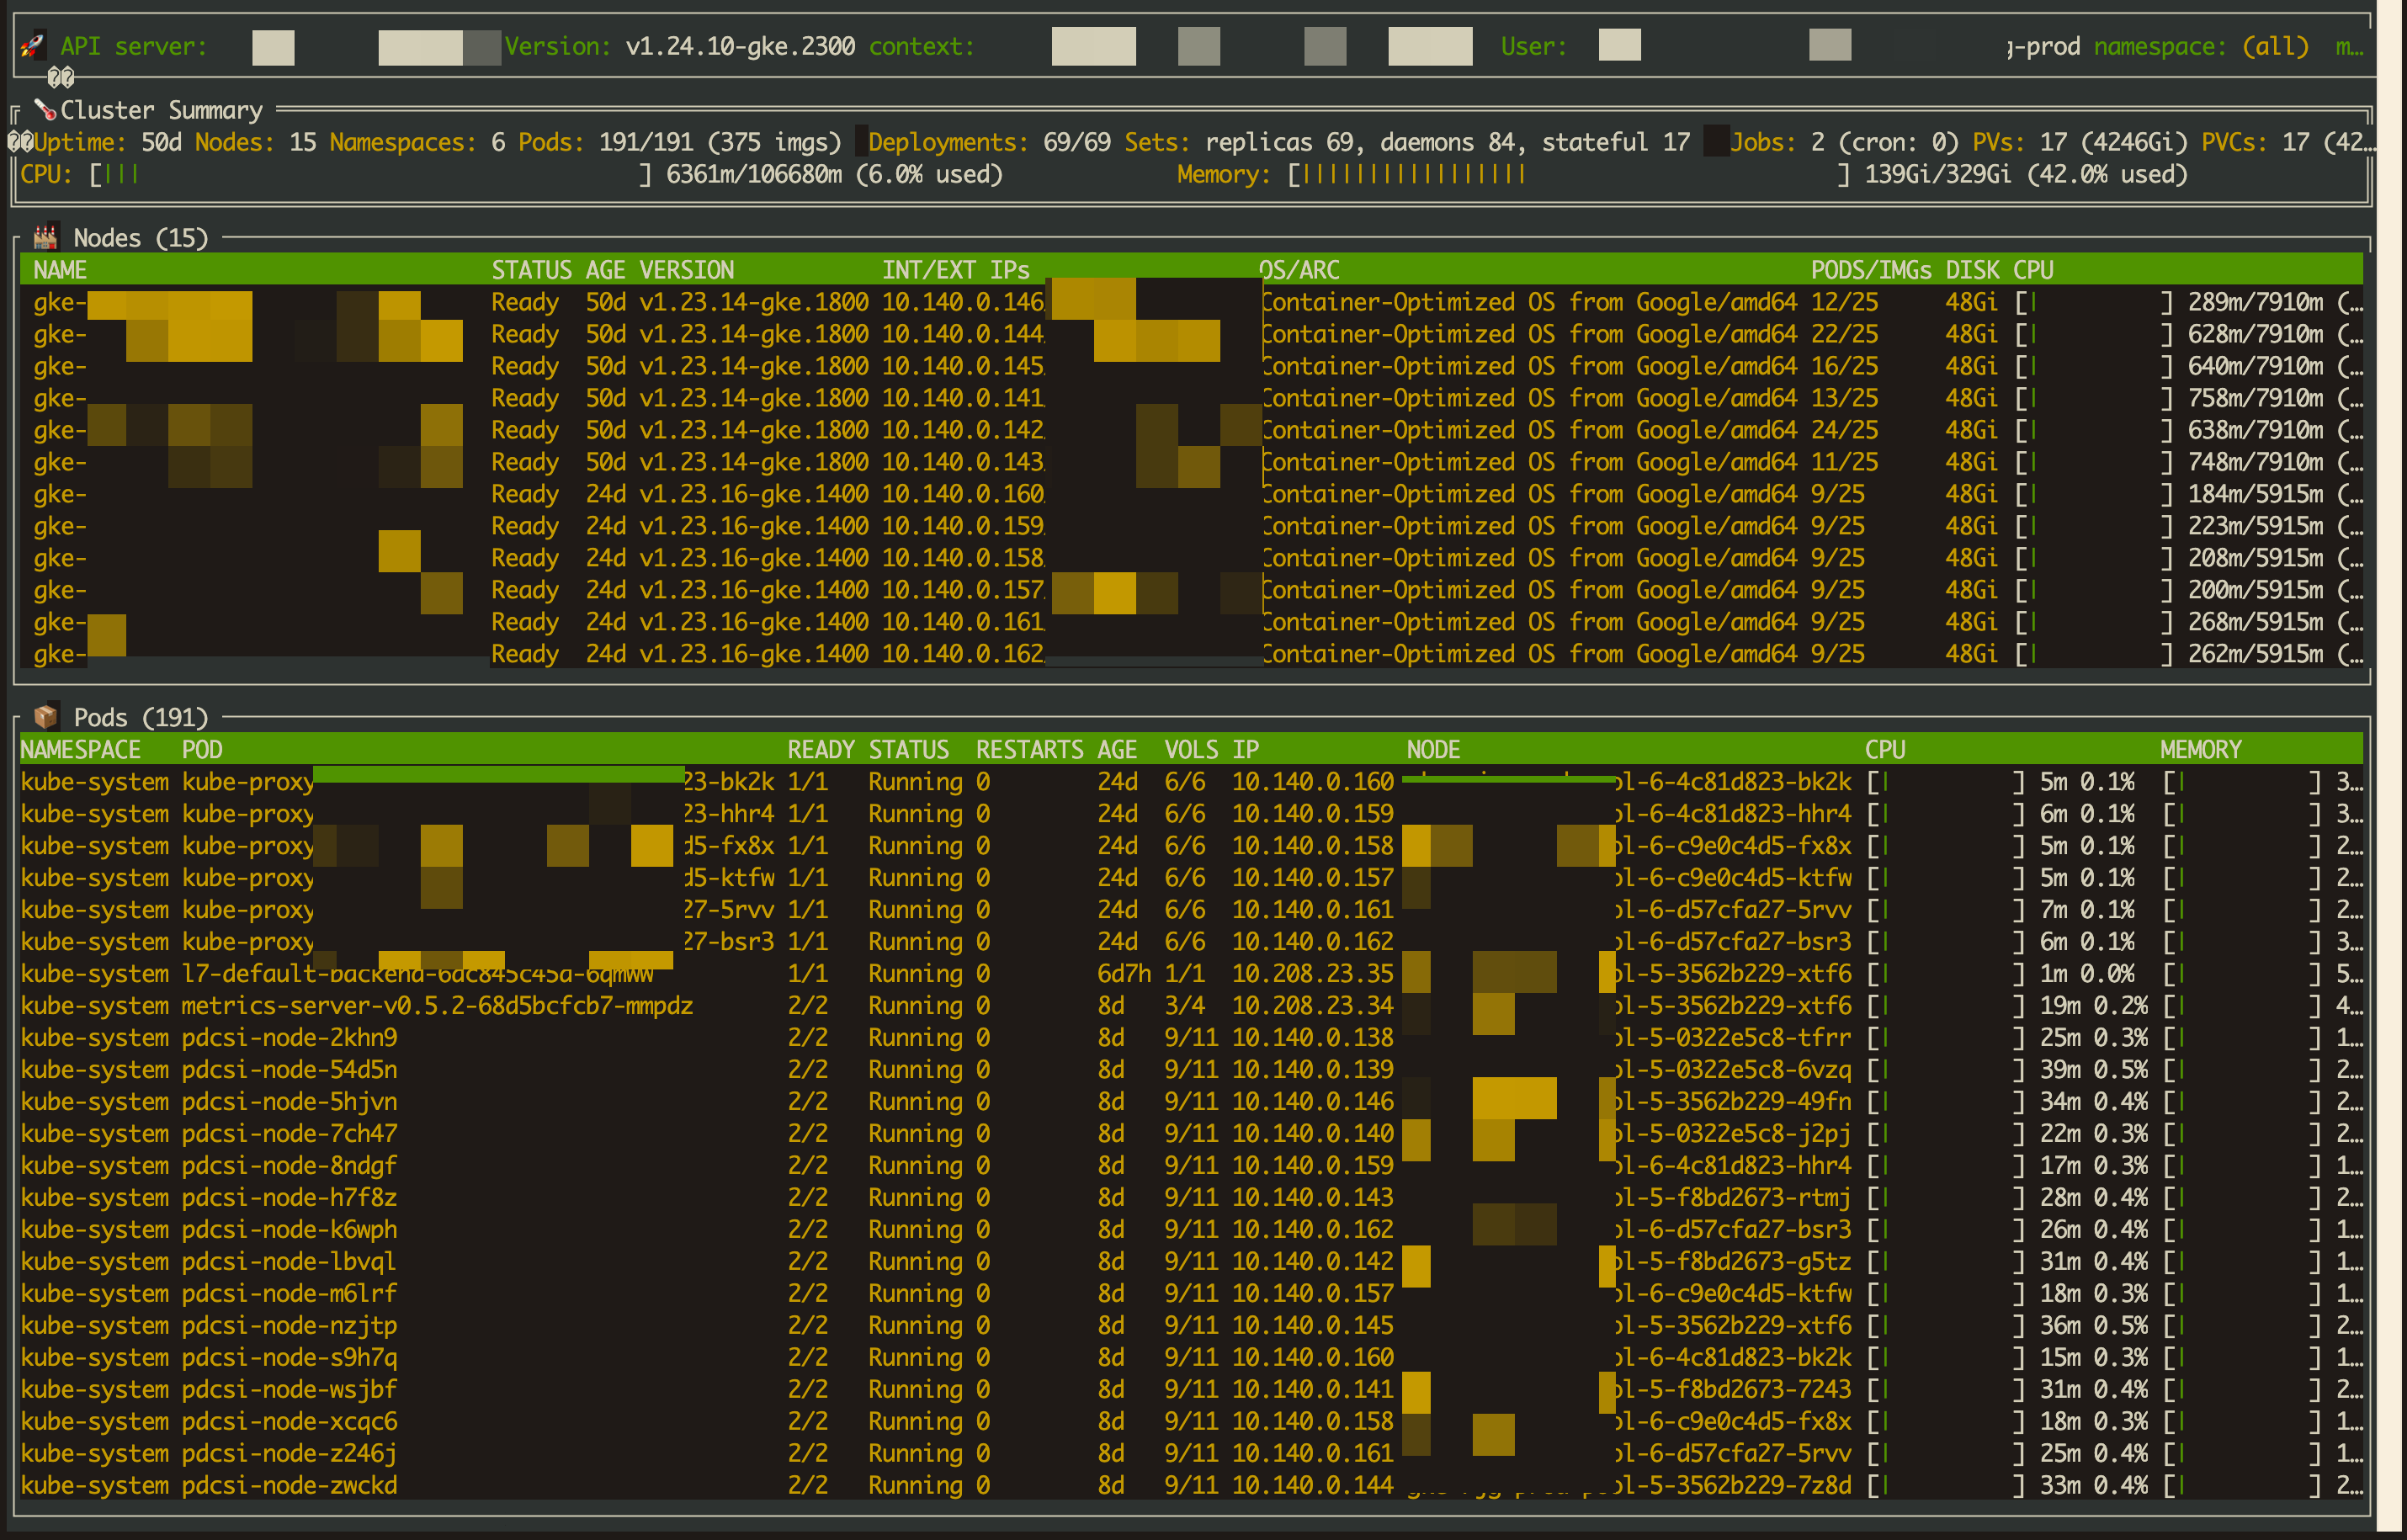This screenshot has height=1540, width=2407.
Task: Select pod pdcsi-node-8ndgf
Action: pyautogui.click(x=289, y=1165)
